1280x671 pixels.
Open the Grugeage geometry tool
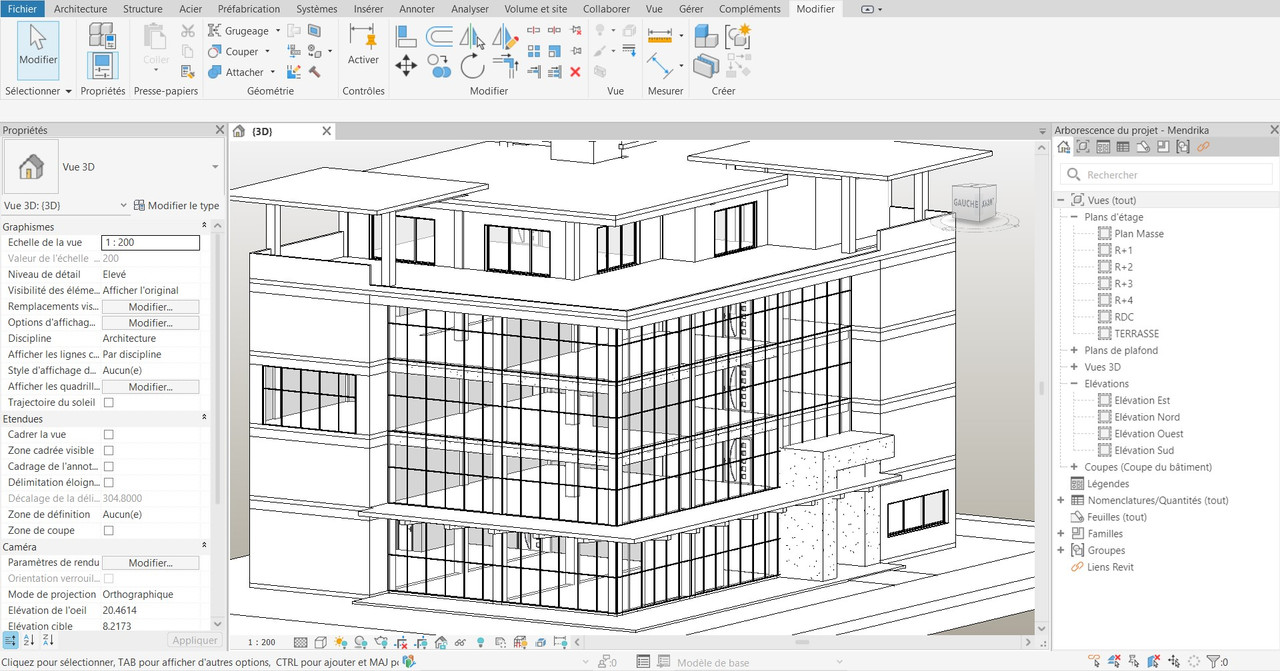[x=246, y=31]
